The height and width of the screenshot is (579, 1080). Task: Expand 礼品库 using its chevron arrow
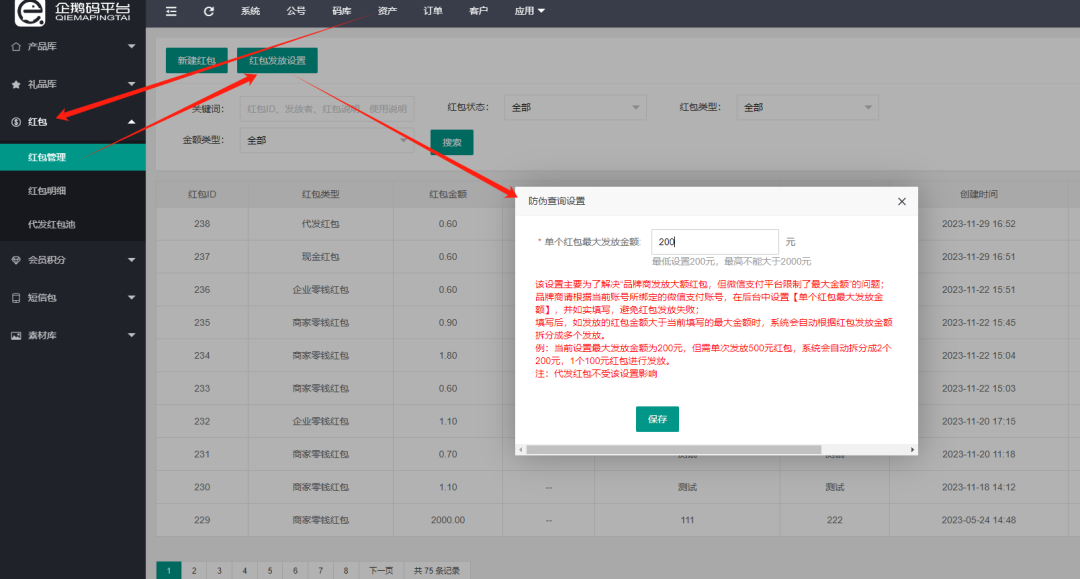coord(132,84)
